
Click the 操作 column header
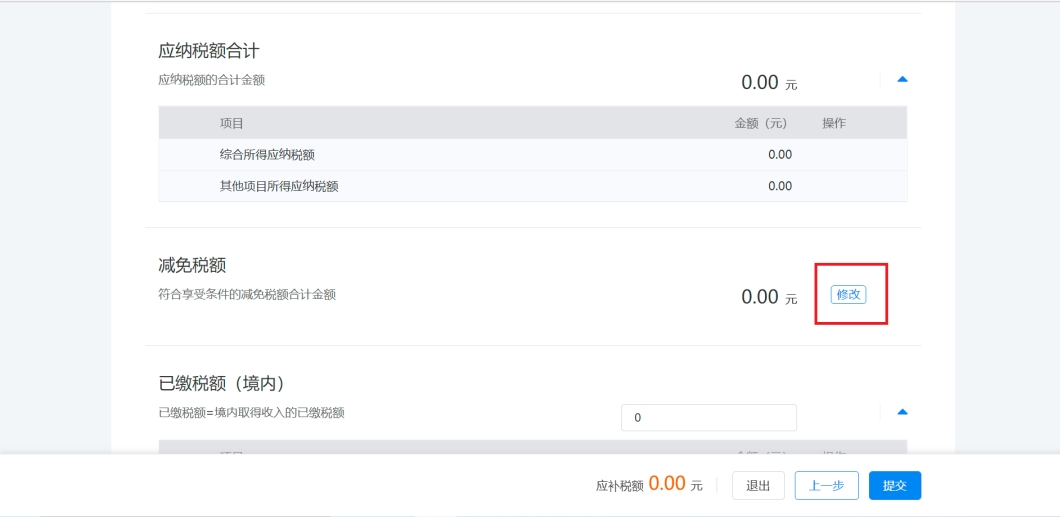(834, 123)
